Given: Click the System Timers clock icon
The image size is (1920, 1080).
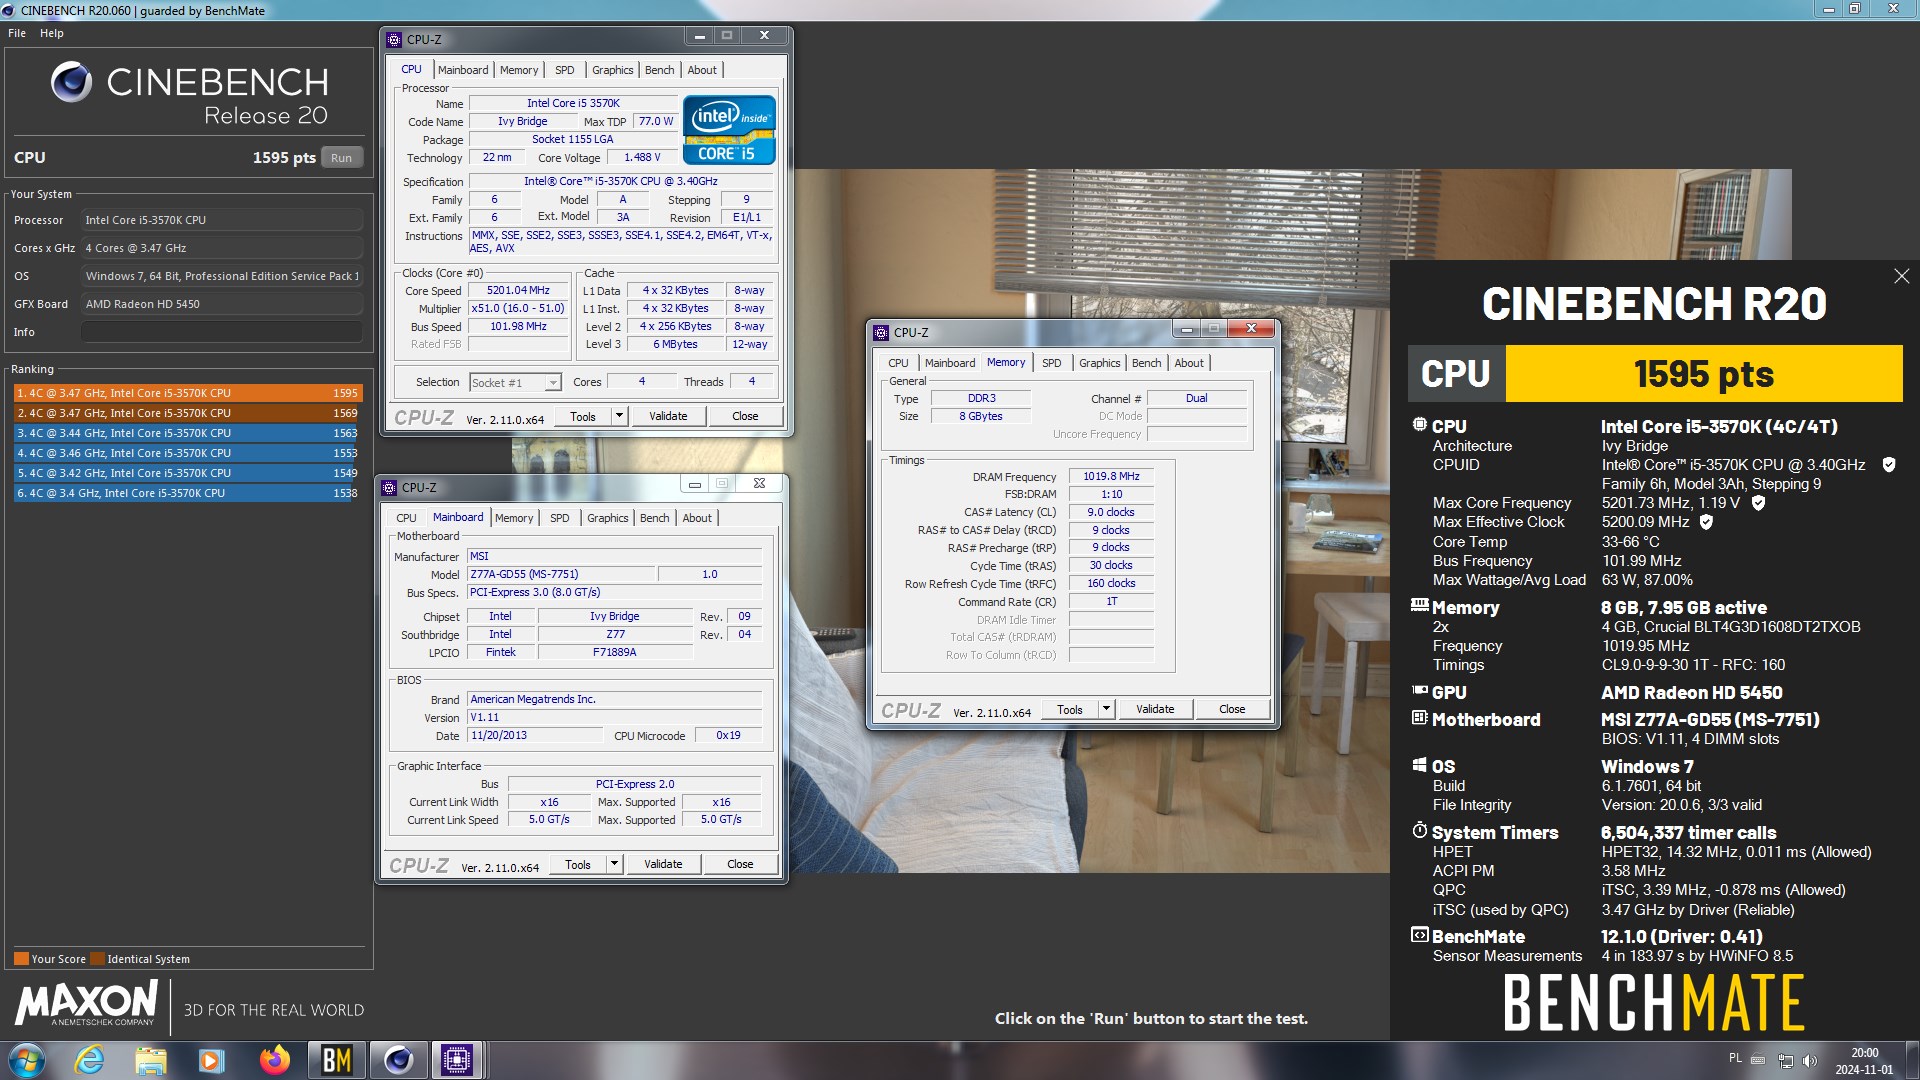Looking at the screenshot, I should point(1419,831).
